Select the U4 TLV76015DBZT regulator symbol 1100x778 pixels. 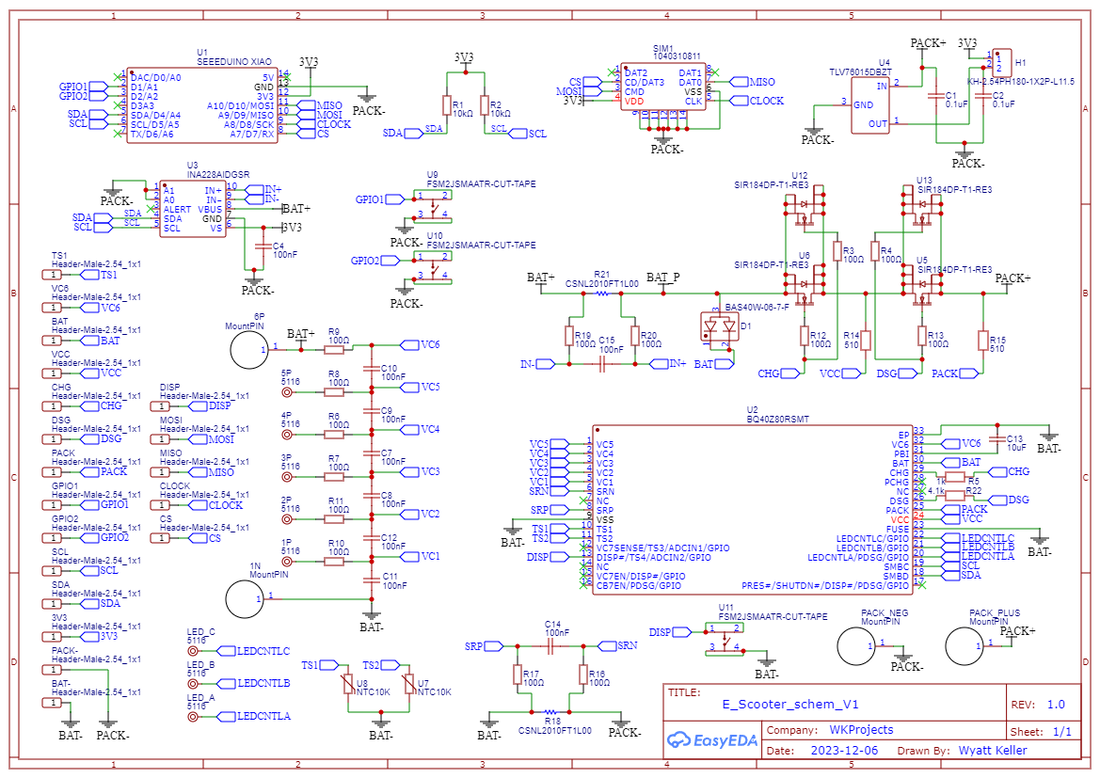(870, 105)
